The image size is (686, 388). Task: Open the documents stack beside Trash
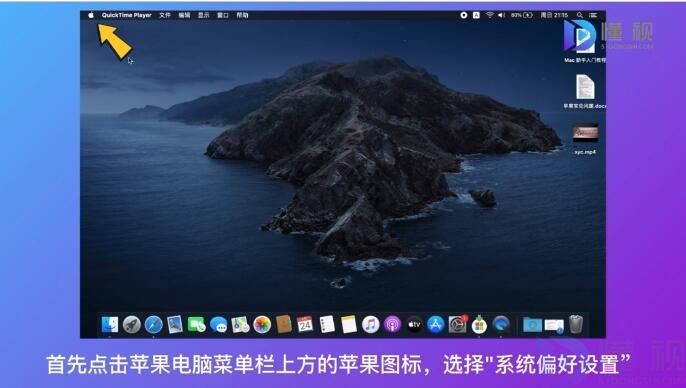tap(554, 325)
